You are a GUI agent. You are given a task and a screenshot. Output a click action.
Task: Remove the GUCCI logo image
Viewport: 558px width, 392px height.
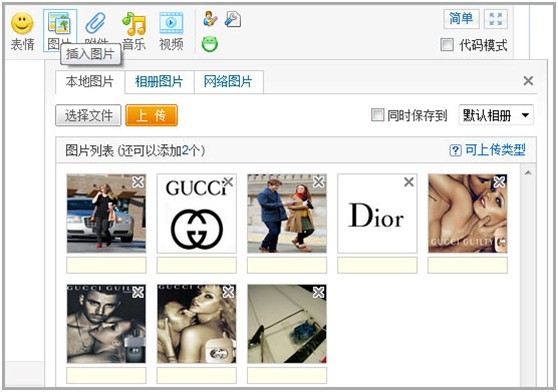[x=228, y=182]
